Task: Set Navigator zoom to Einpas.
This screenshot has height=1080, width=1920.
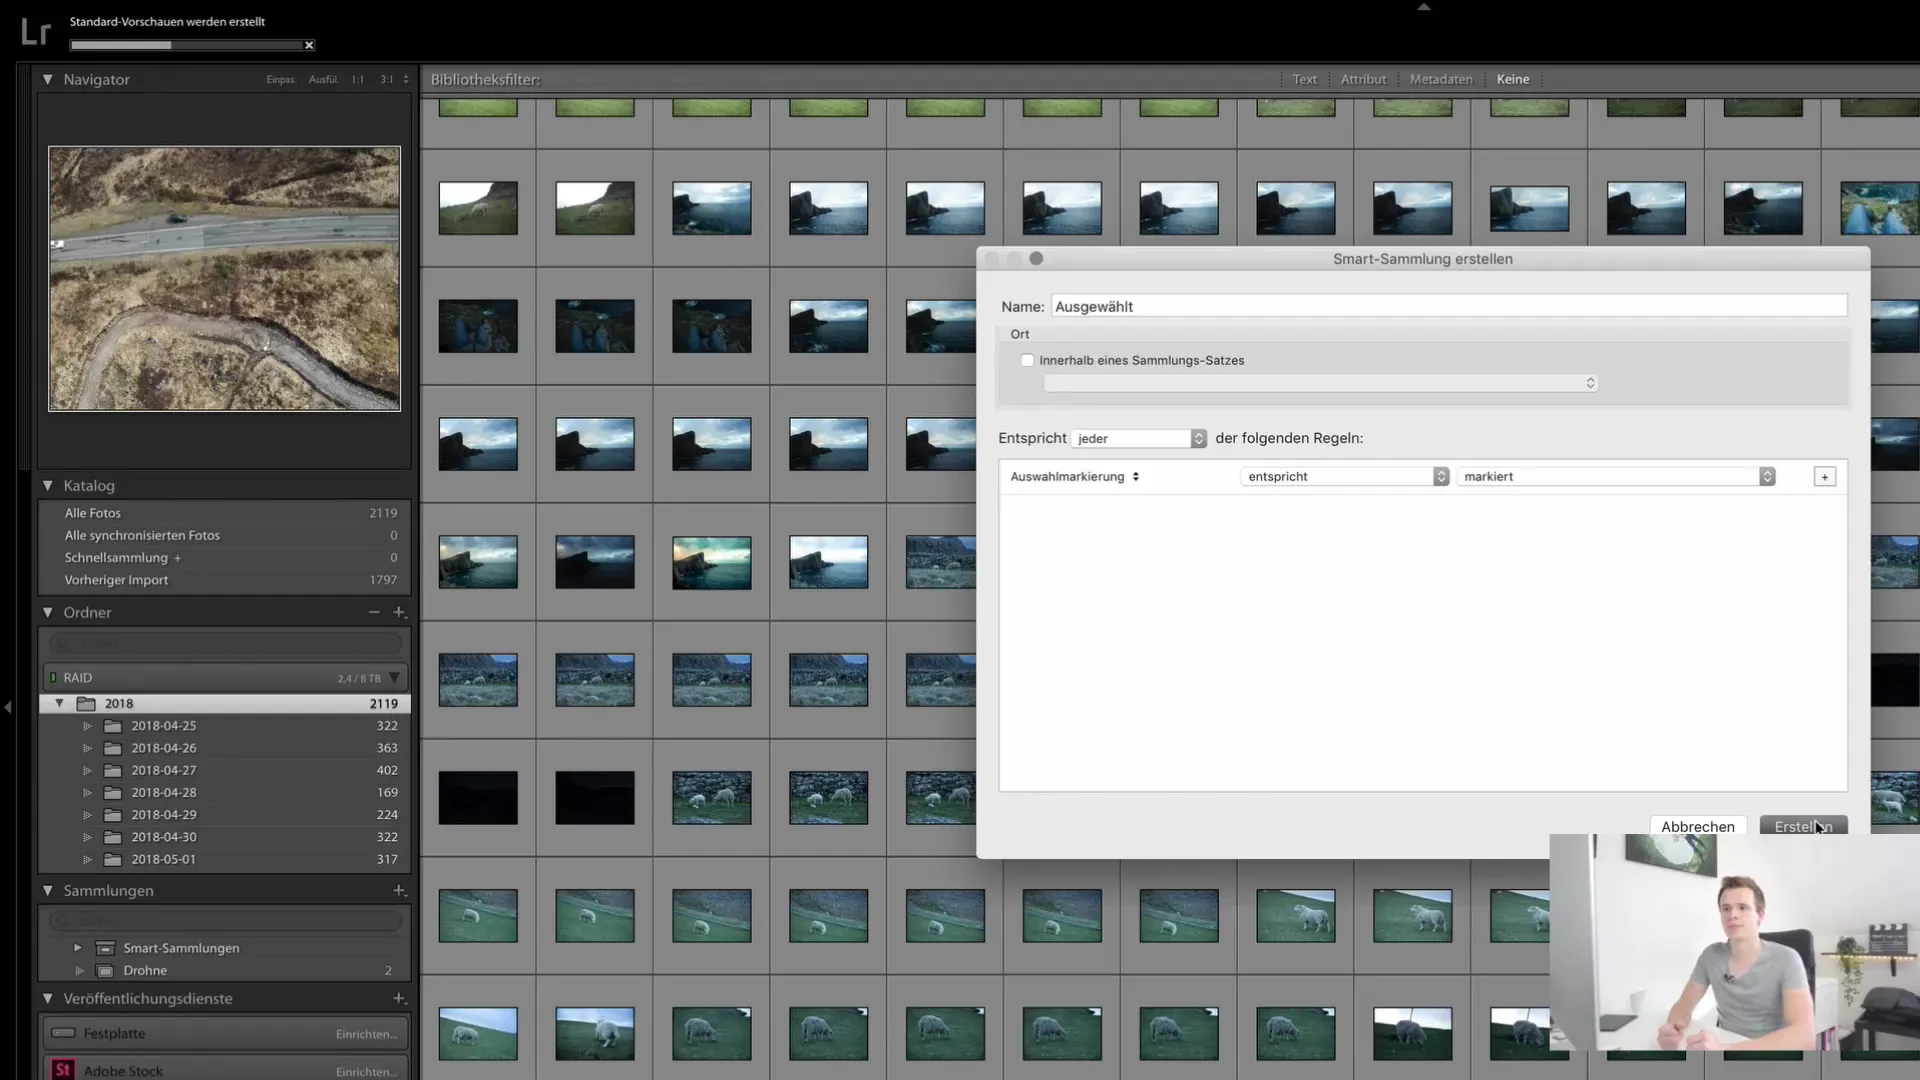Action: (281, 80)
